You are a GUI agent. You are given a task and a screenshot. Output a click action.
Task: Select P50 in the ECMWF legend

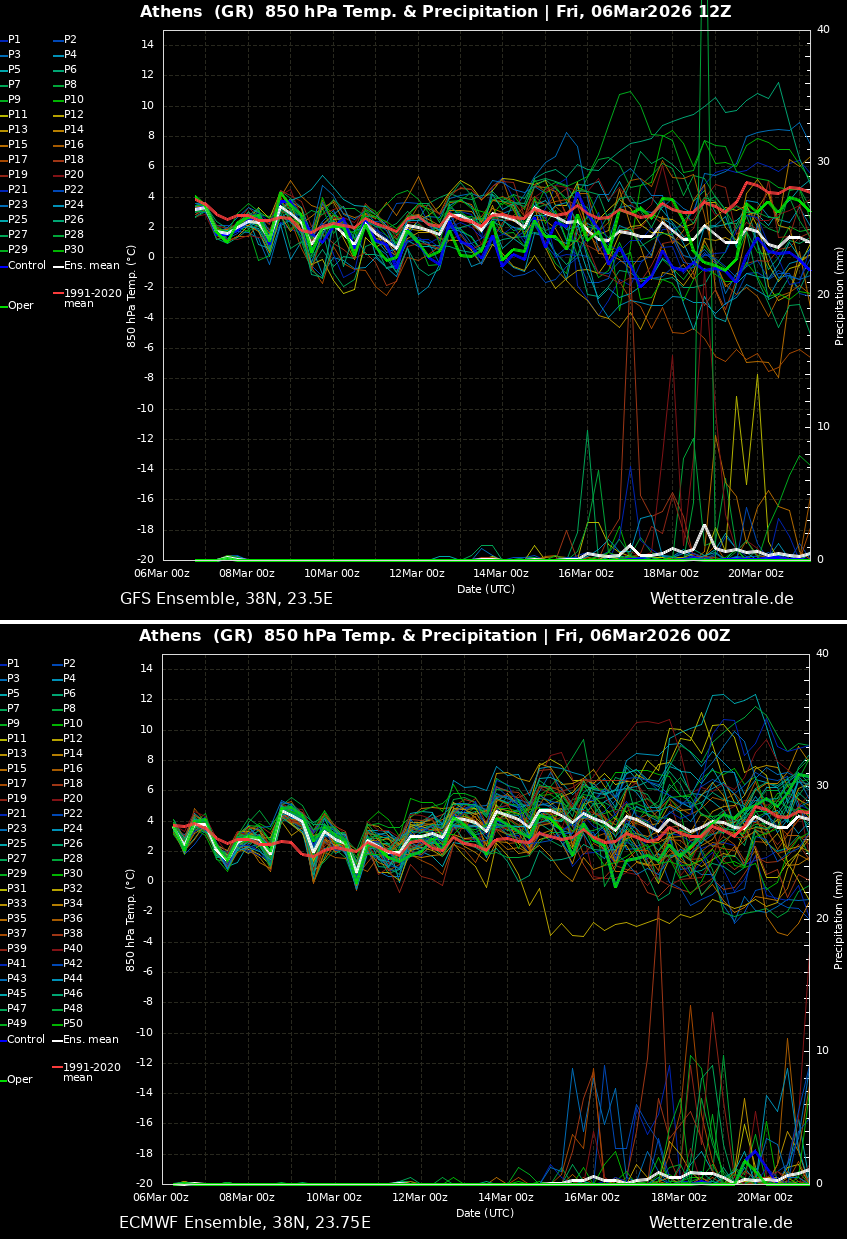(73, 1024)
